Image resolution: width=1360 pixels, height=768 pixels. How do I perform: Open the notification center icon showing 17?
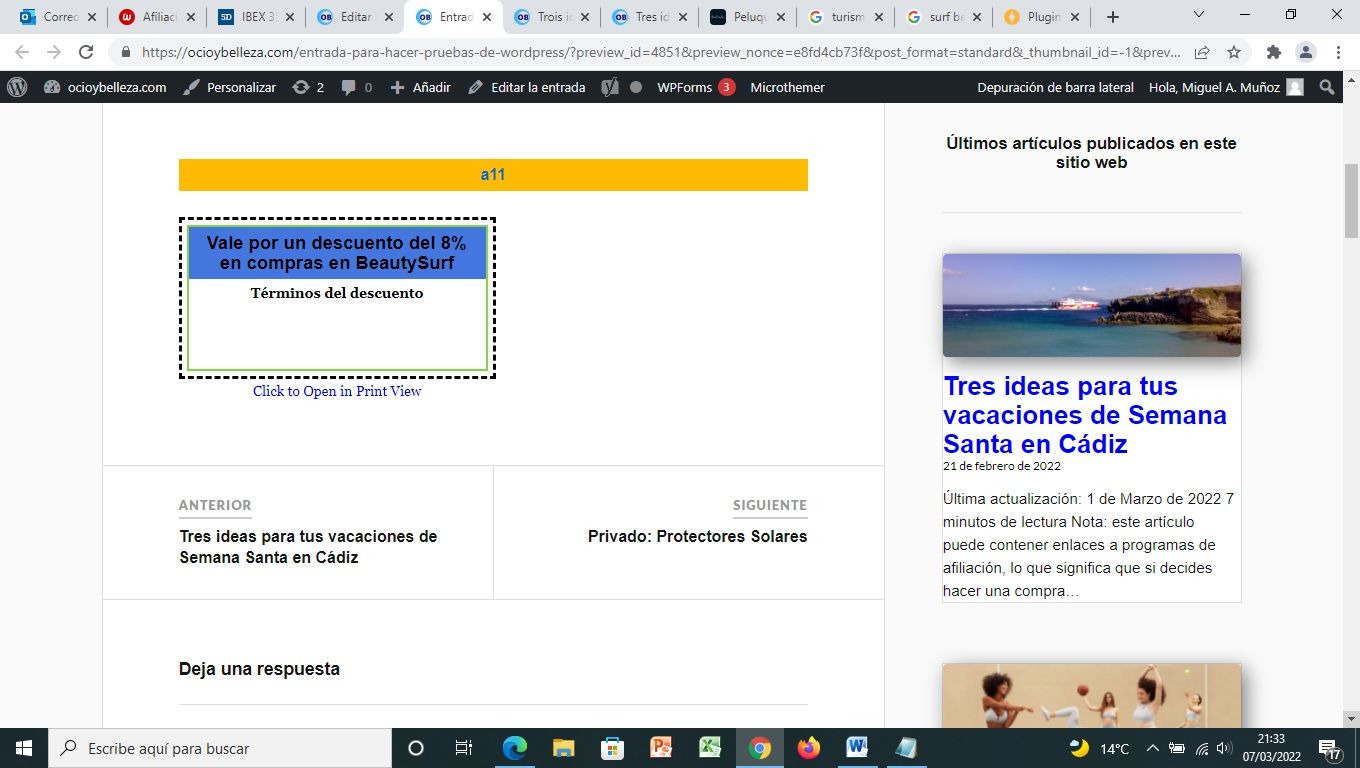pyautogui.click(x=1330, y=748)
